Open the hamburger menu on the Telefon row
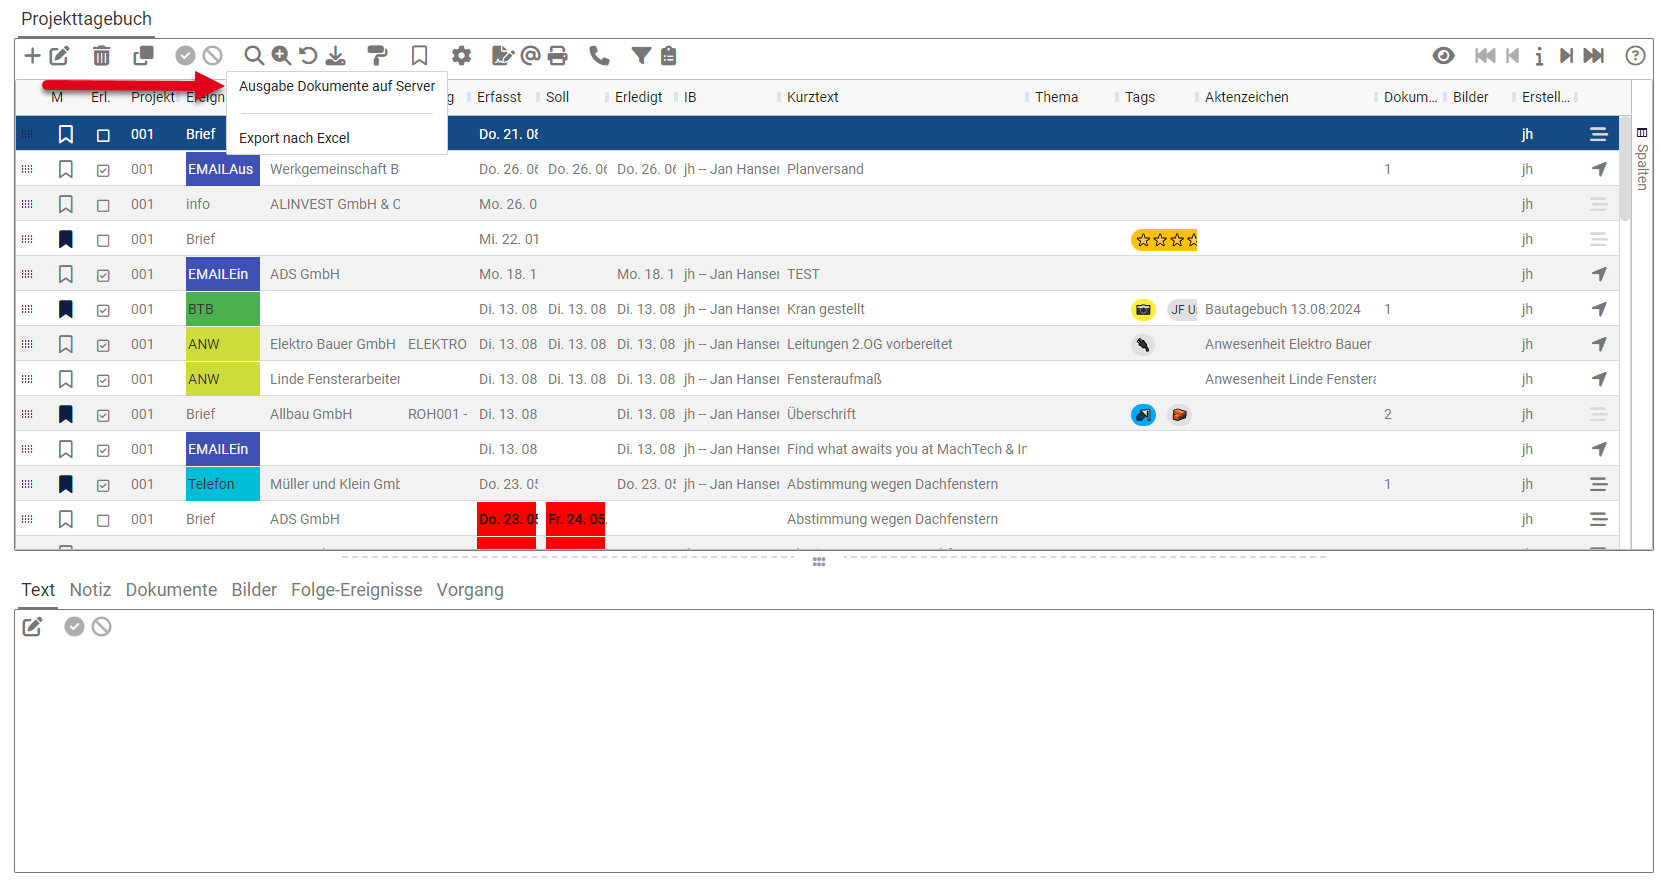 [1598, 484]
